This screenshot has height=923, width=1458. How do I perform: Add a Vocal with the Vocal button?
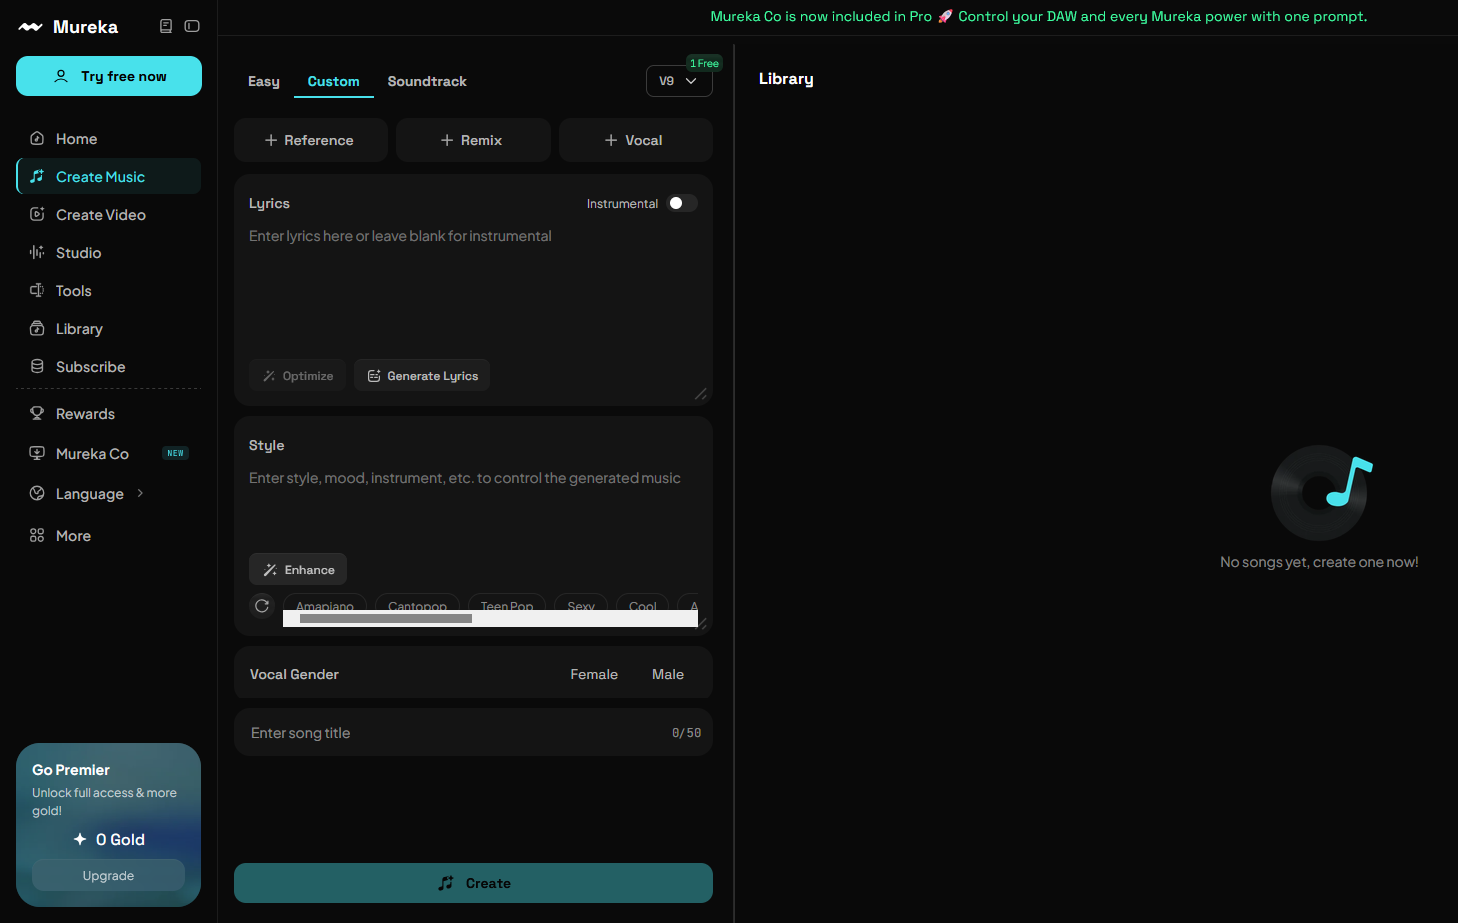click(x=635, y=140)
